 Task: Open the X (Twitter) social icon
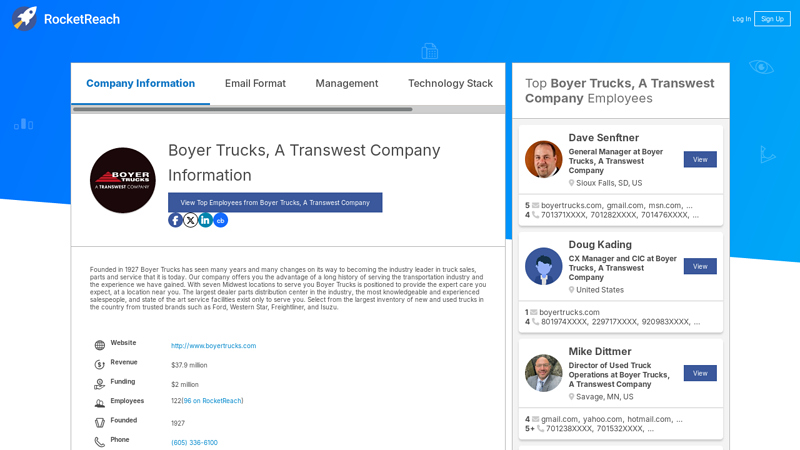point(190,220)
